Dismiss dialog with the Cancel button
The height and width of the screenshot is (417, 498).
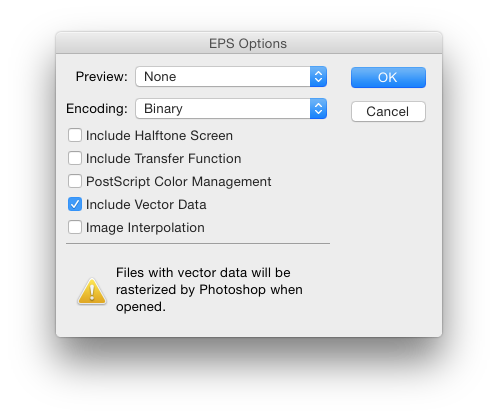point(388,112)
